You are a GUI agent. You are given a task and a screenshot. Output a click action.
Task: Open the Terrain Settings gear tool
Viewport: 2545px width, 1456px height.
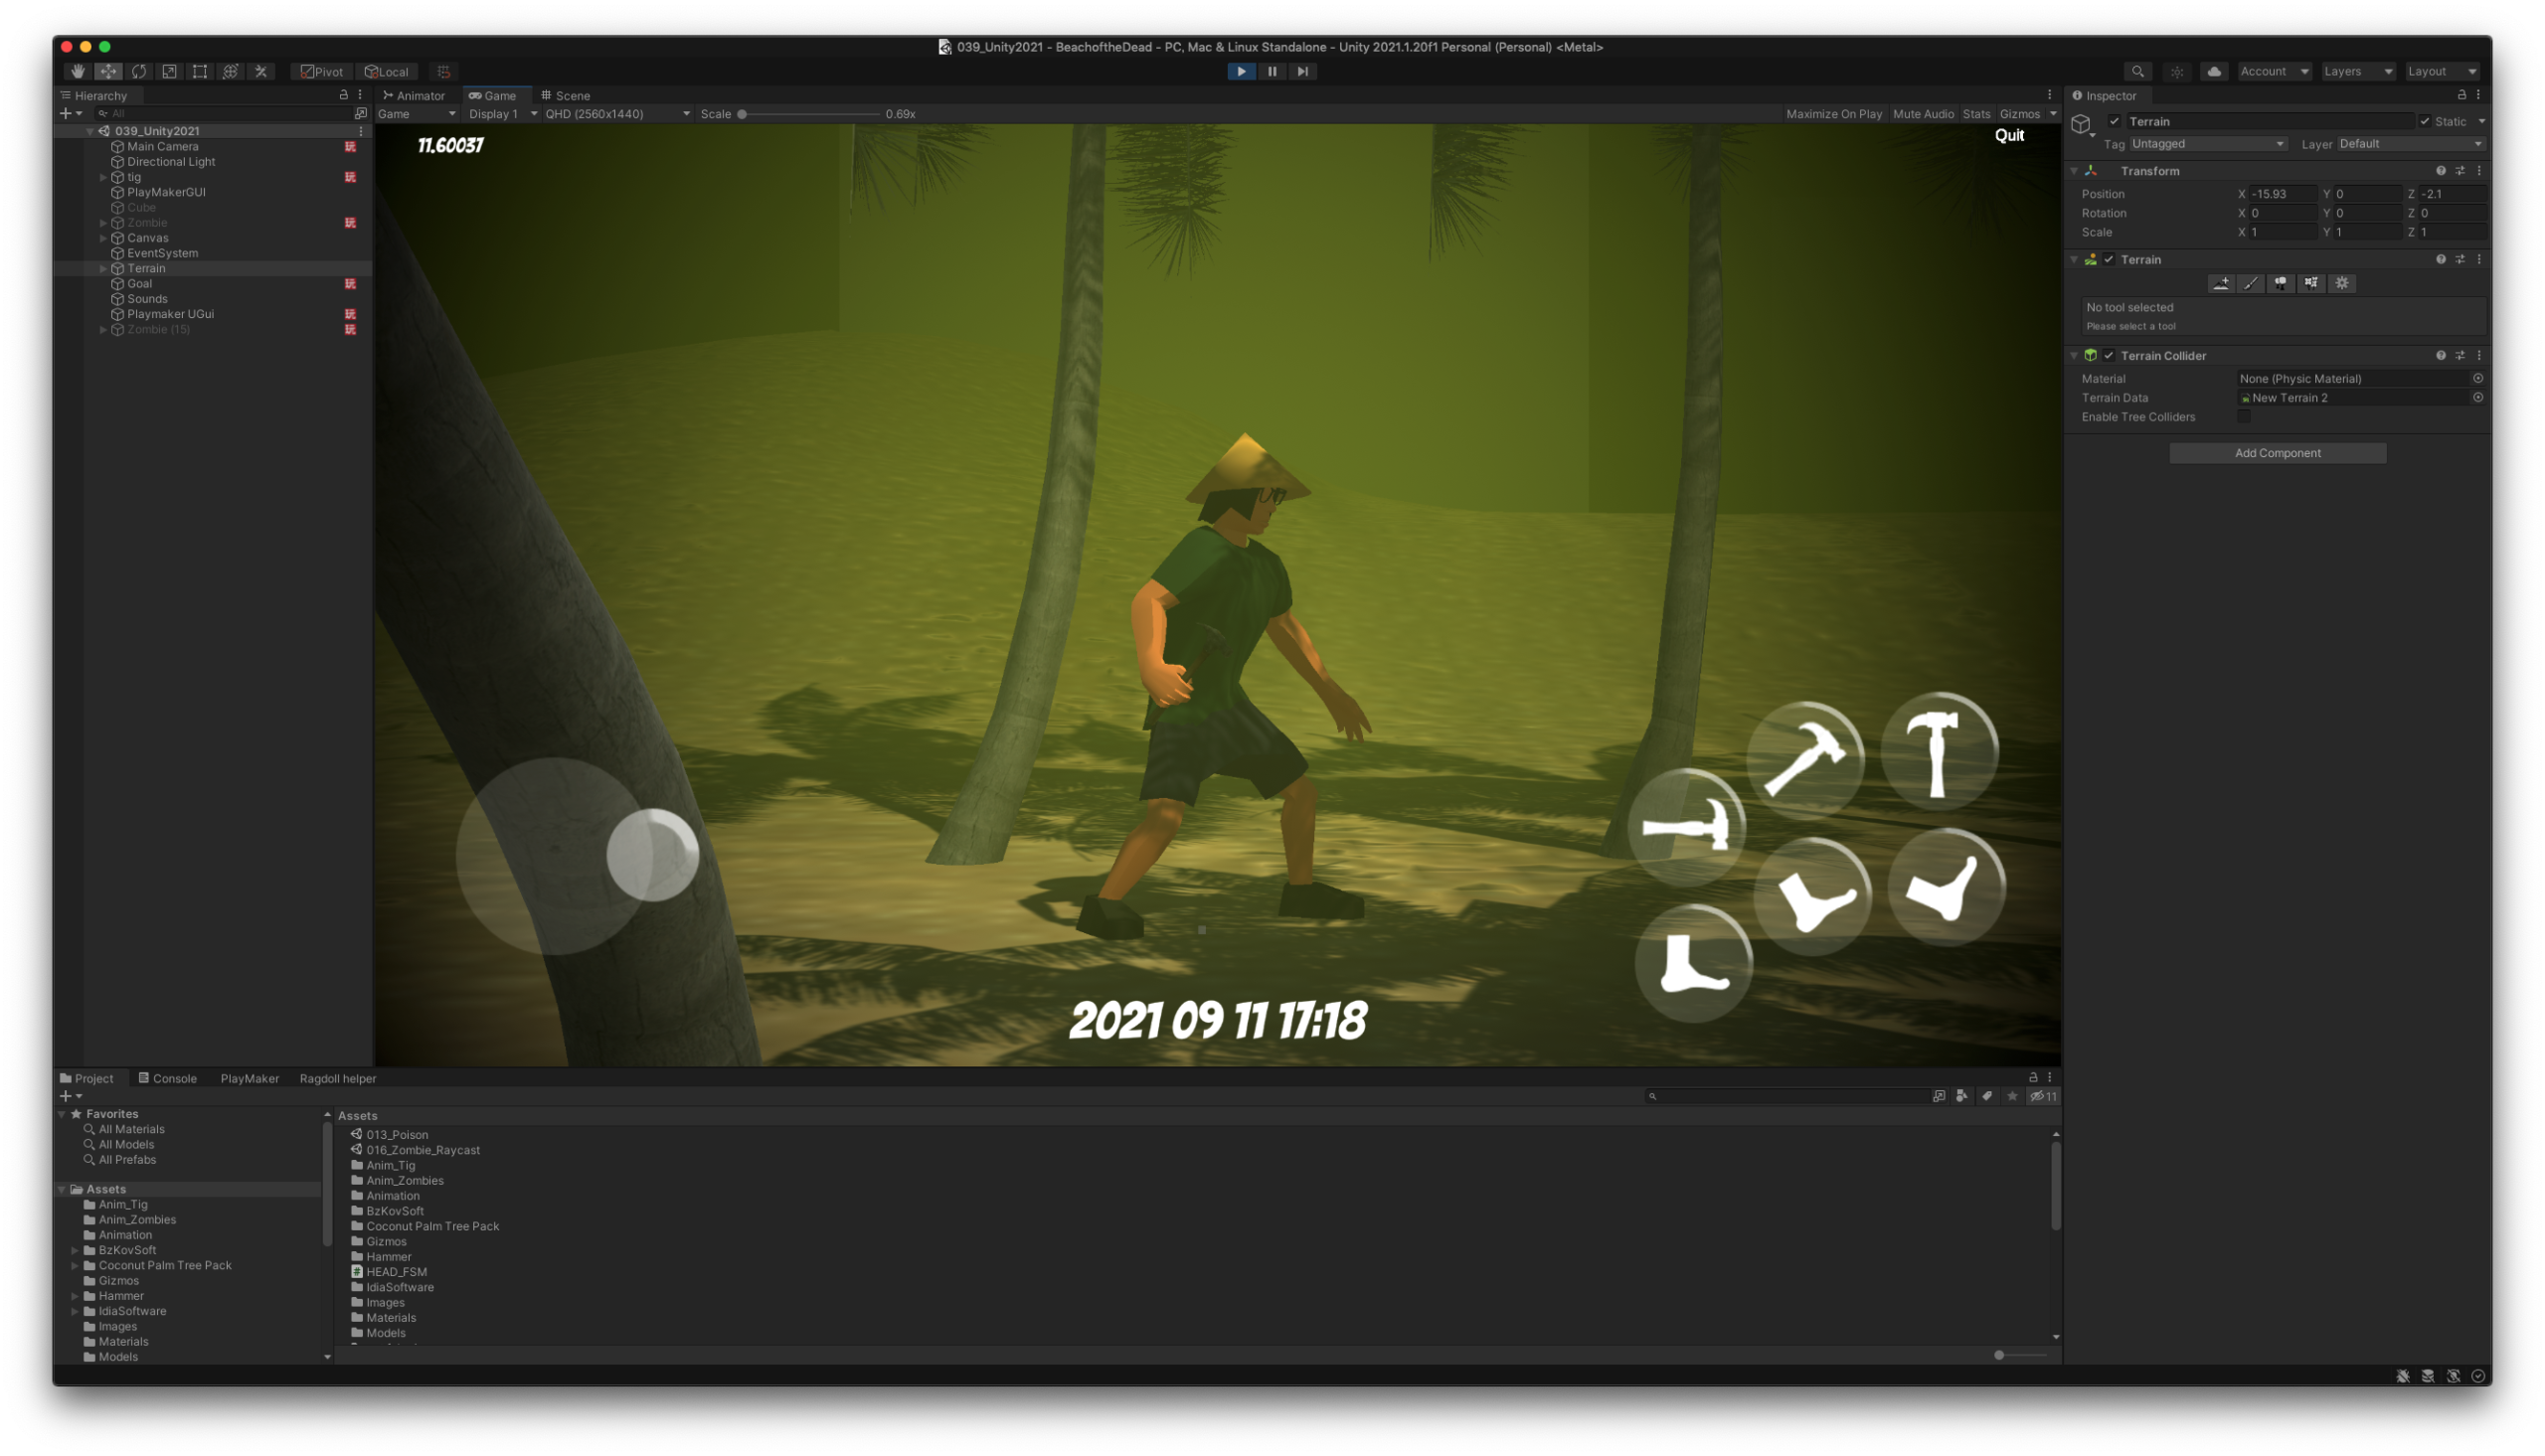pos(2342,283)
